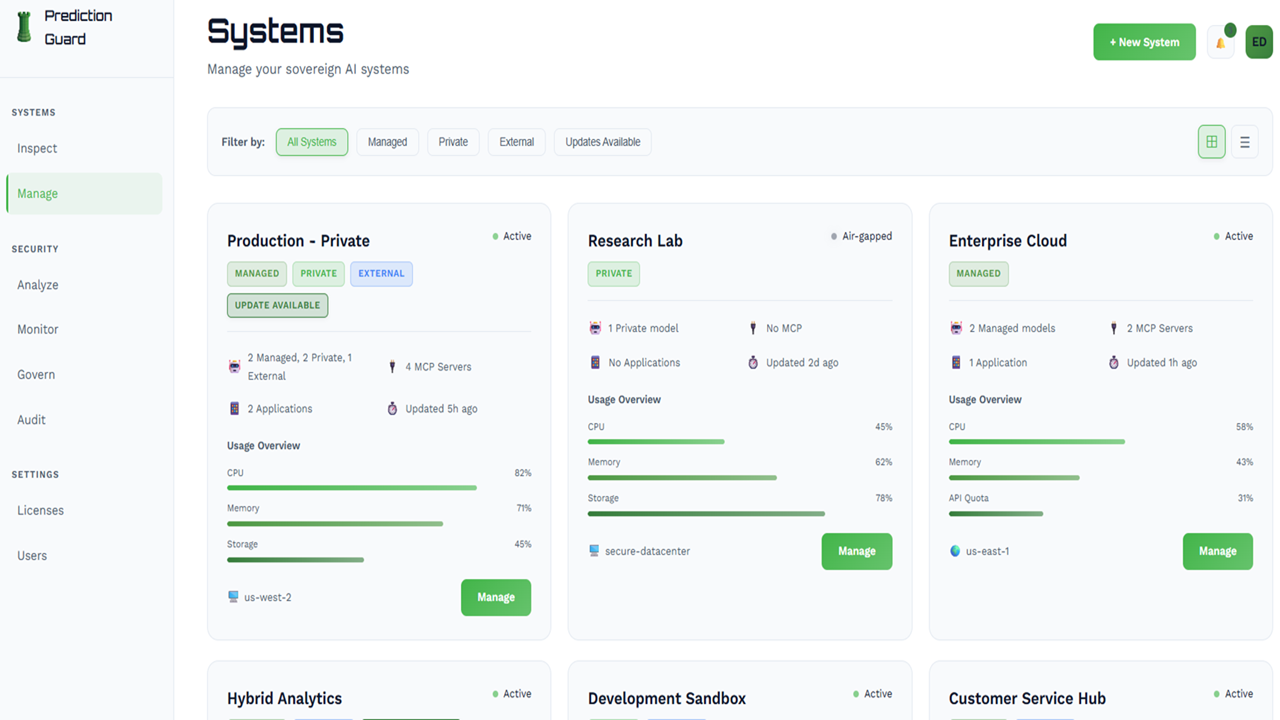Click the MANAGED tag on Enterprise Cloud
This screenshot has width=1280, height=720.
coord(978,273)
